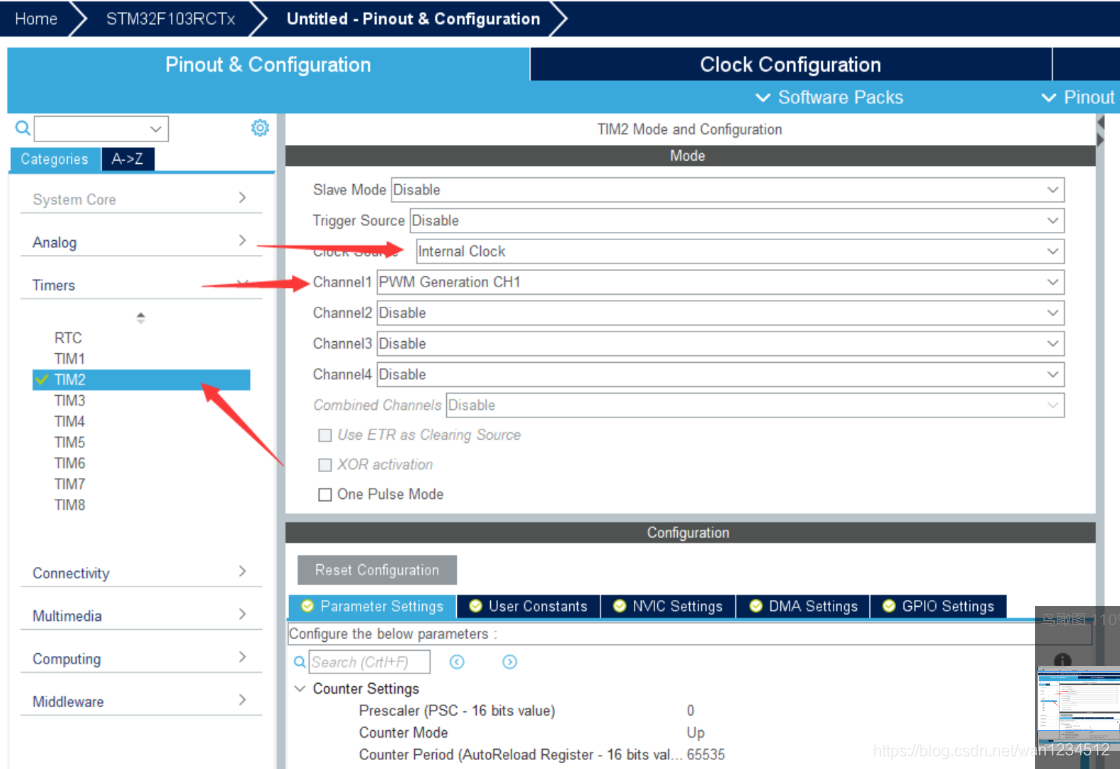Click the next search result arrow icon
The width and height of the screenshot is (1120, 769).
click(x=509, y=662)
